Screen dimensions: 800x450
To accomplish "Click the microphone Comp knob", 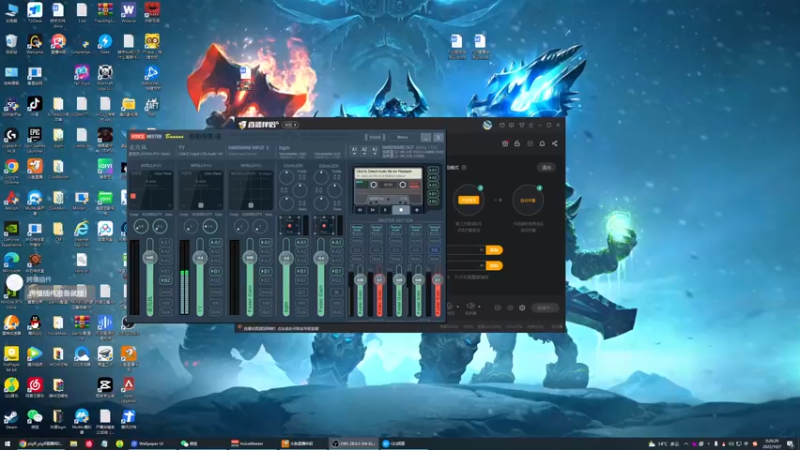I will click(x=140, y=226).
